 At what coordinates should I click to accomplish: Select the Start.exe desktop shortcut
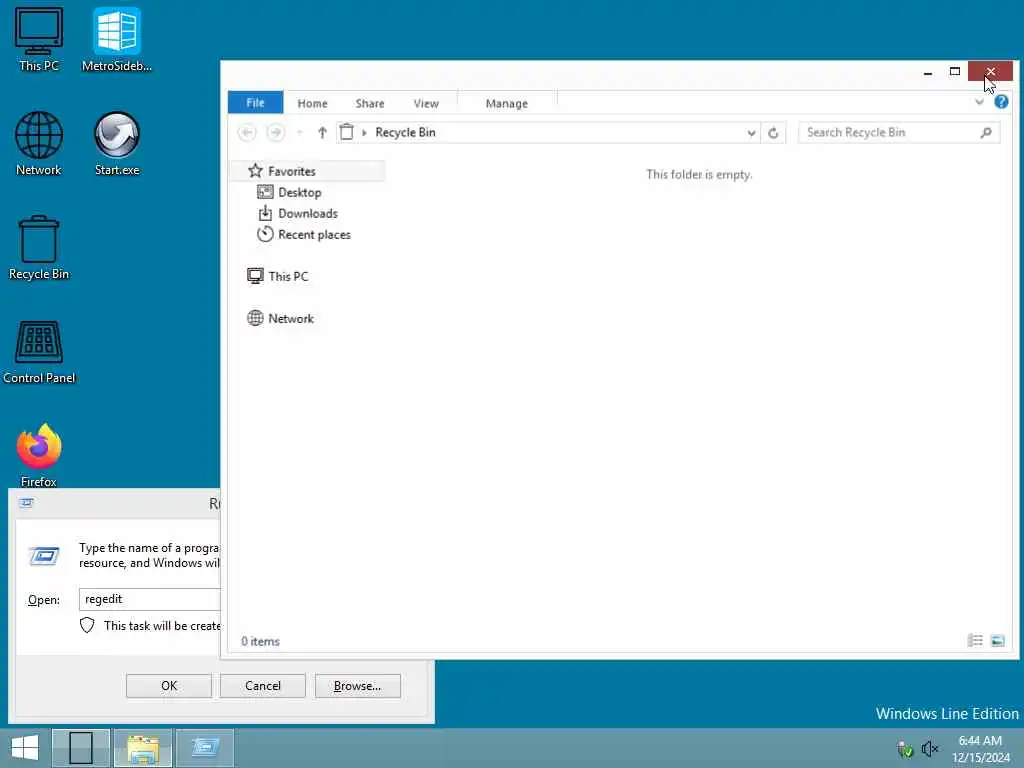117,144
